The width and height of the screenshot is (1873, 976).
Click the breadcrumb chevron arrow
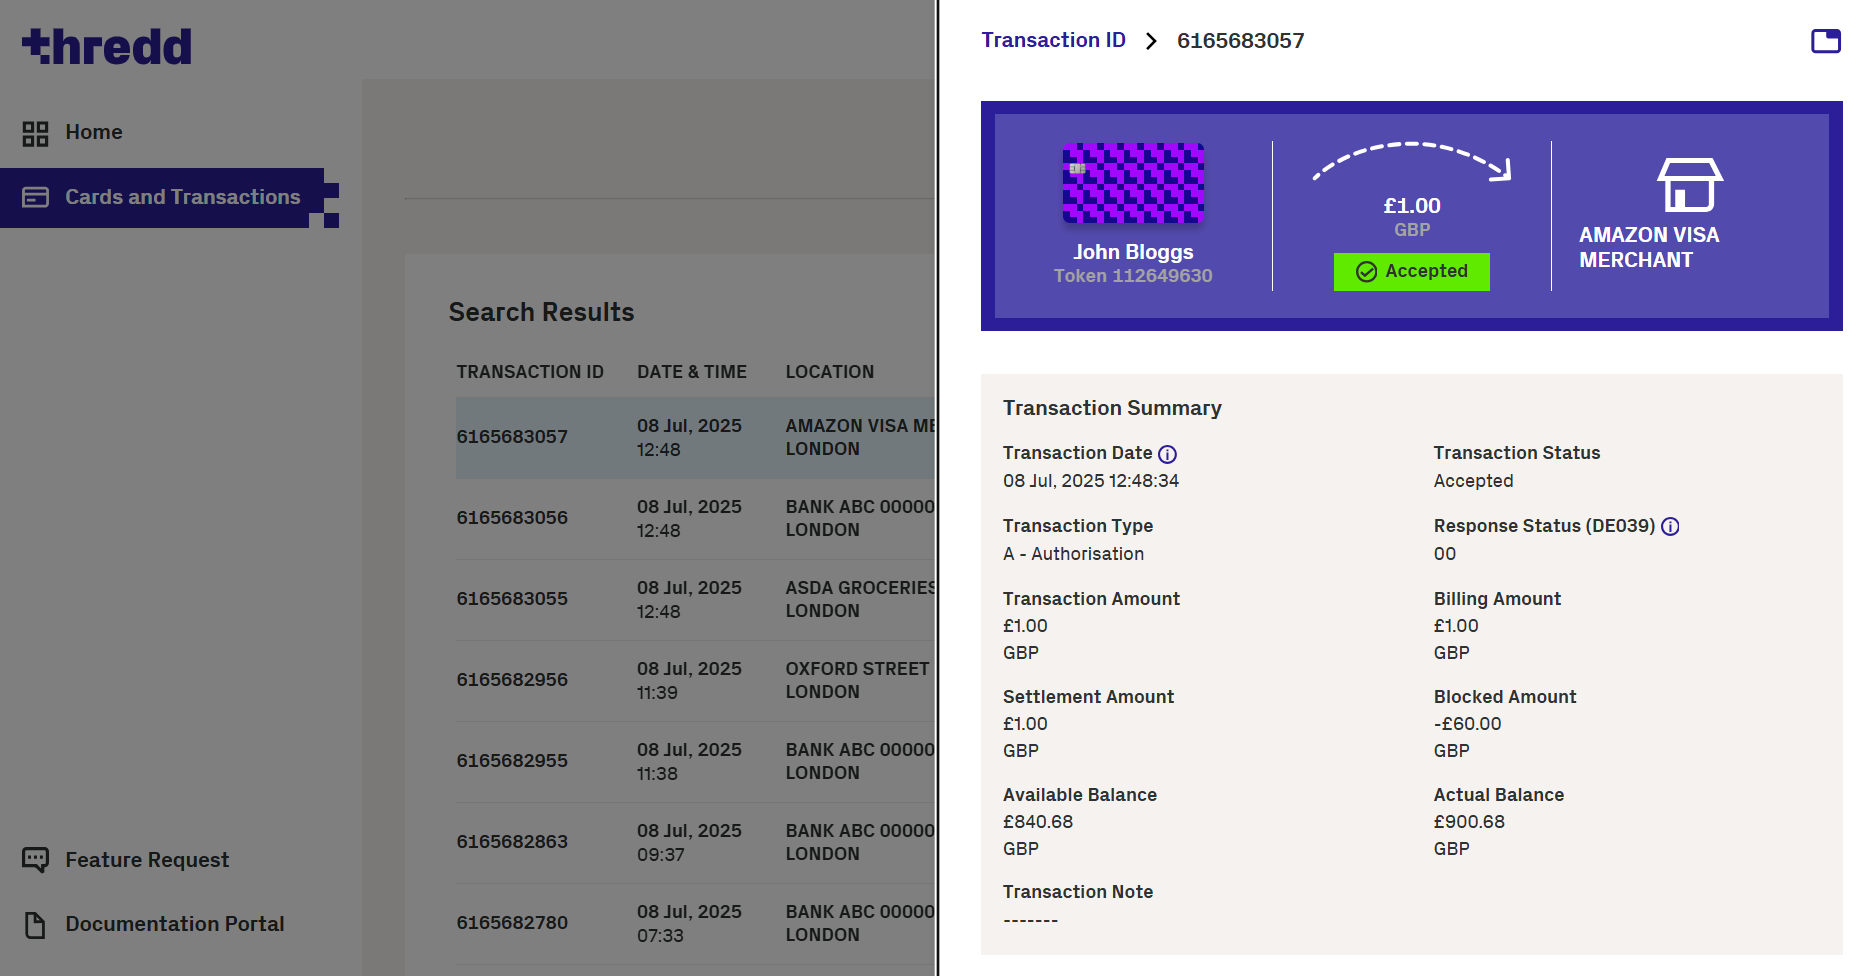[x=1151, y=41]
